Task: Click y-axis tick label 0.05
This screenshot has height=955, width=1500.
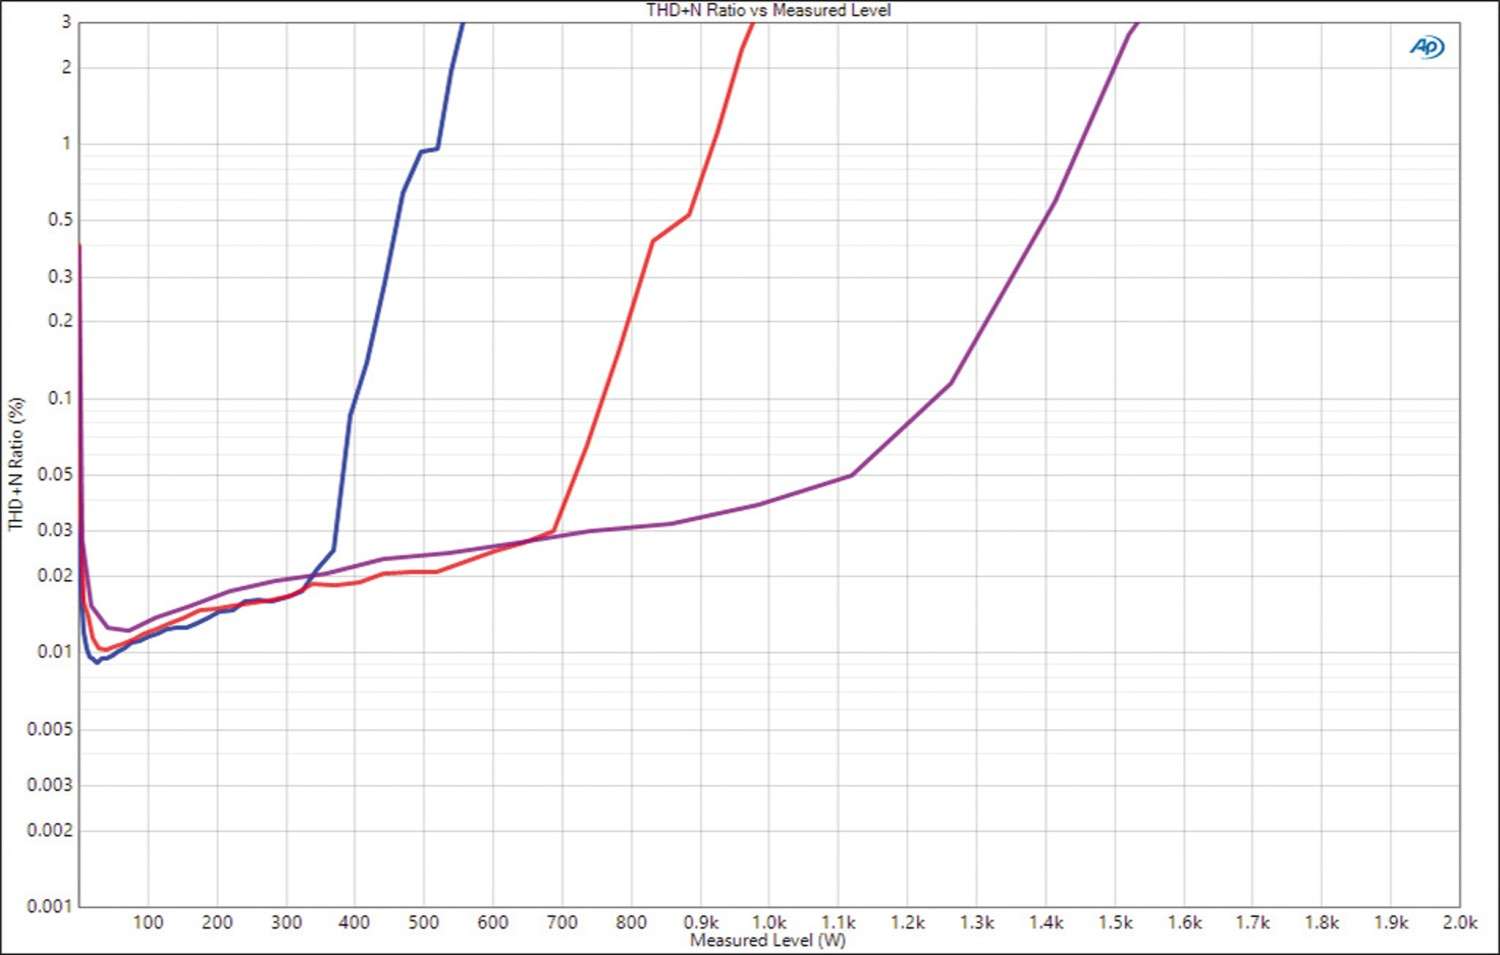Action: [55, 474]
